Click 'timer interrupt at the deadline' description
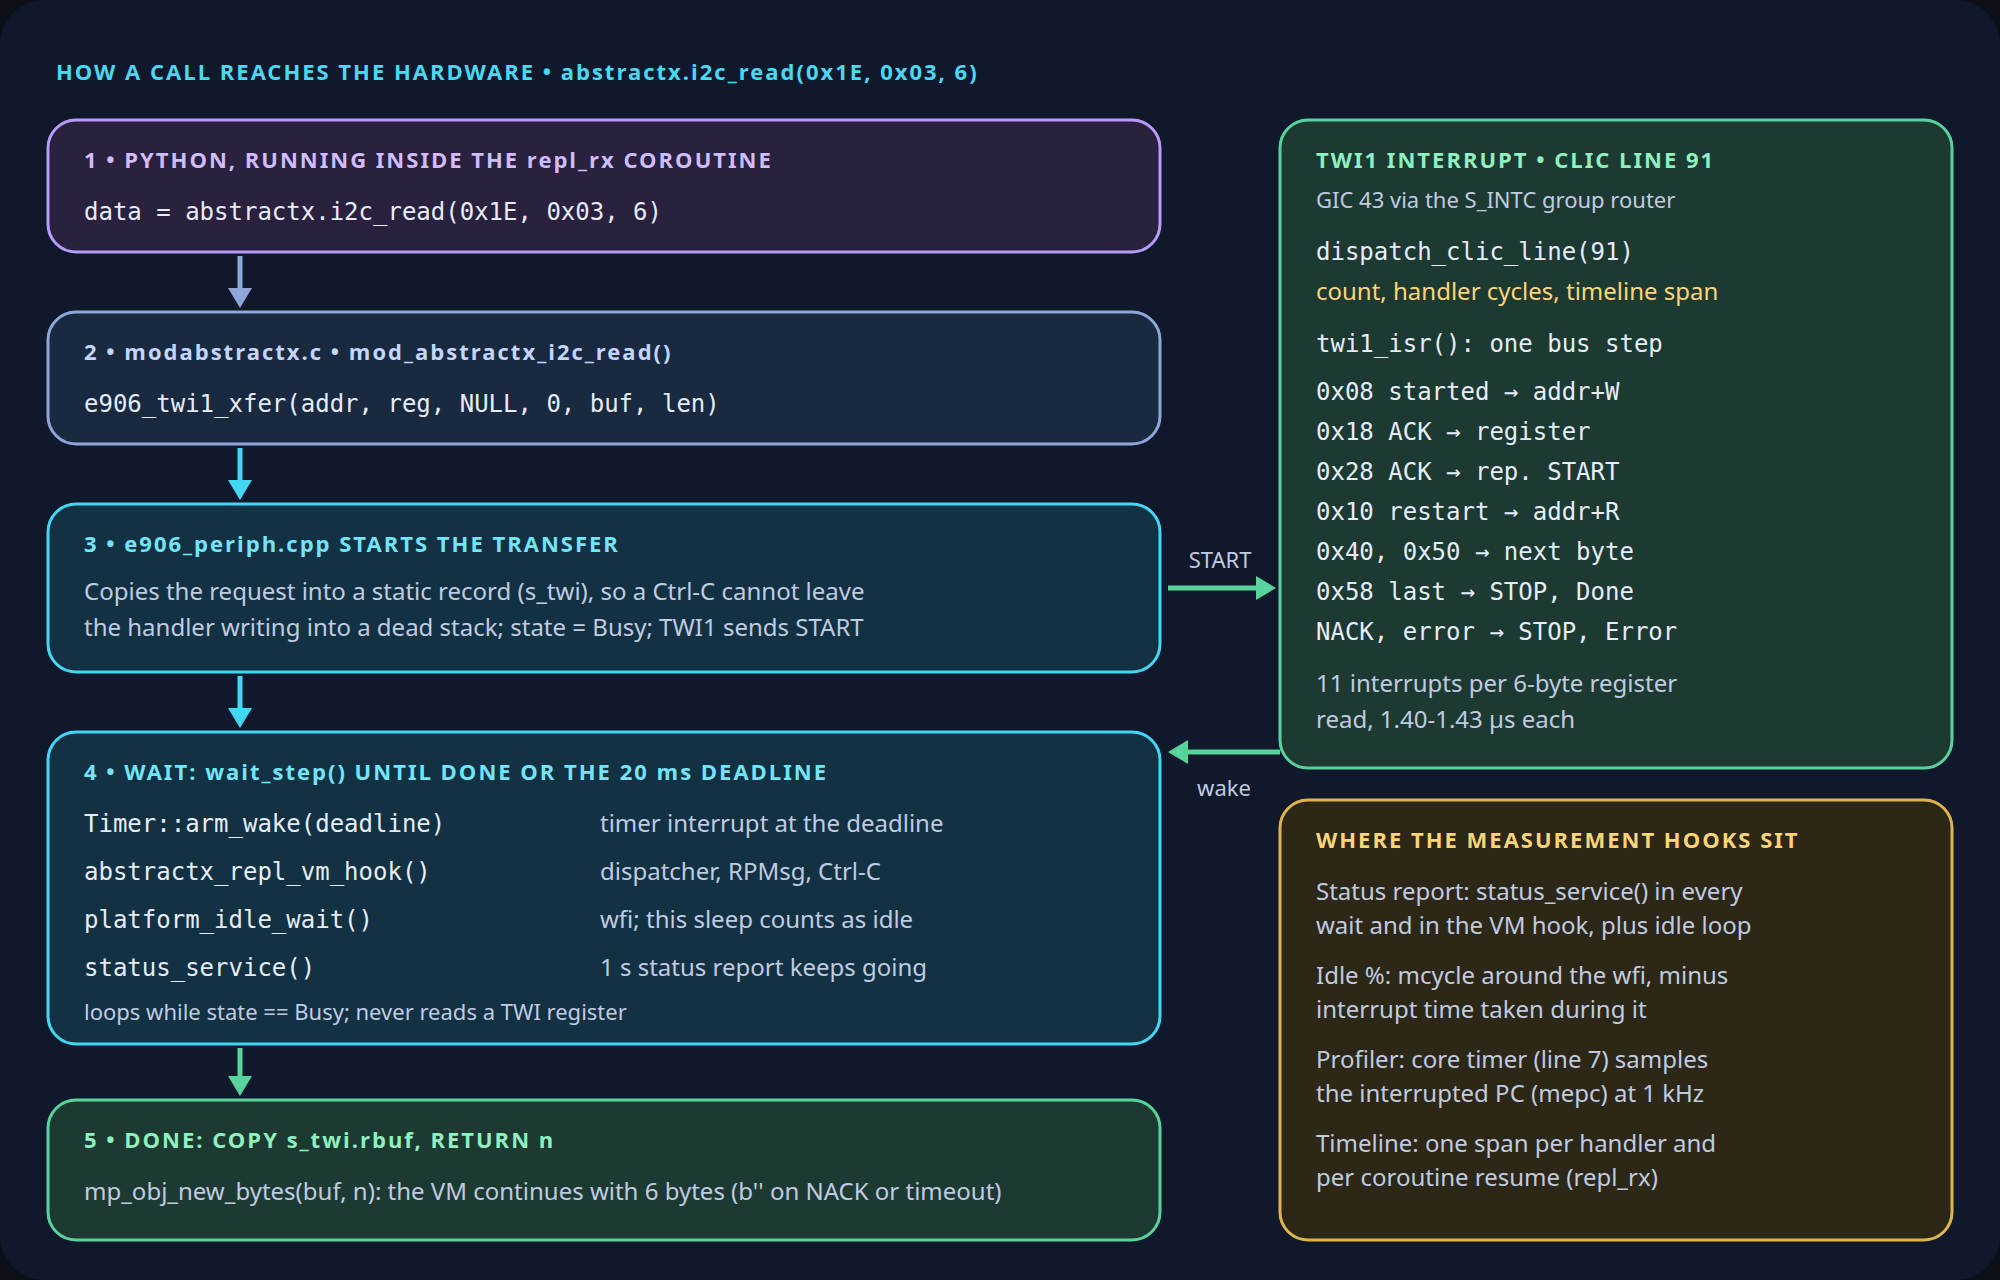 tap(771, 824)
